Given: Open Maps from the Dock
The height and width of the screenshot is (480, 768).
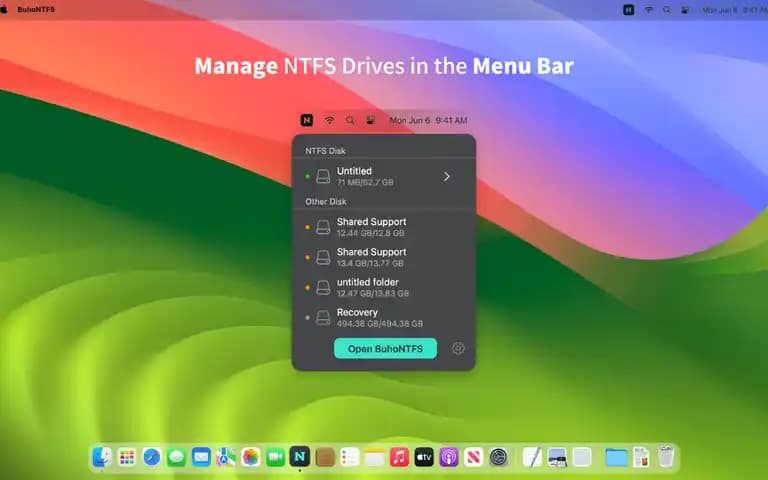Looking at the screenshot, I should pyautogui.click(x=226, y=457).
